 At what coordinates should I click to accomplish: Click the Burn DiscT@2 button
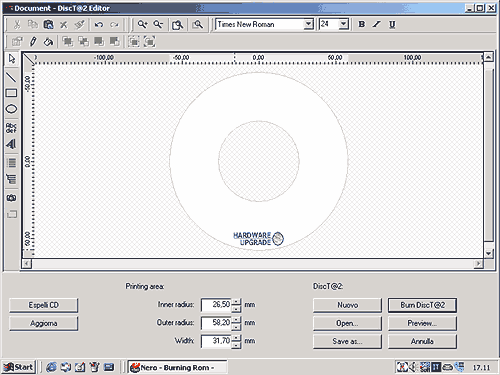click(422, 305)
